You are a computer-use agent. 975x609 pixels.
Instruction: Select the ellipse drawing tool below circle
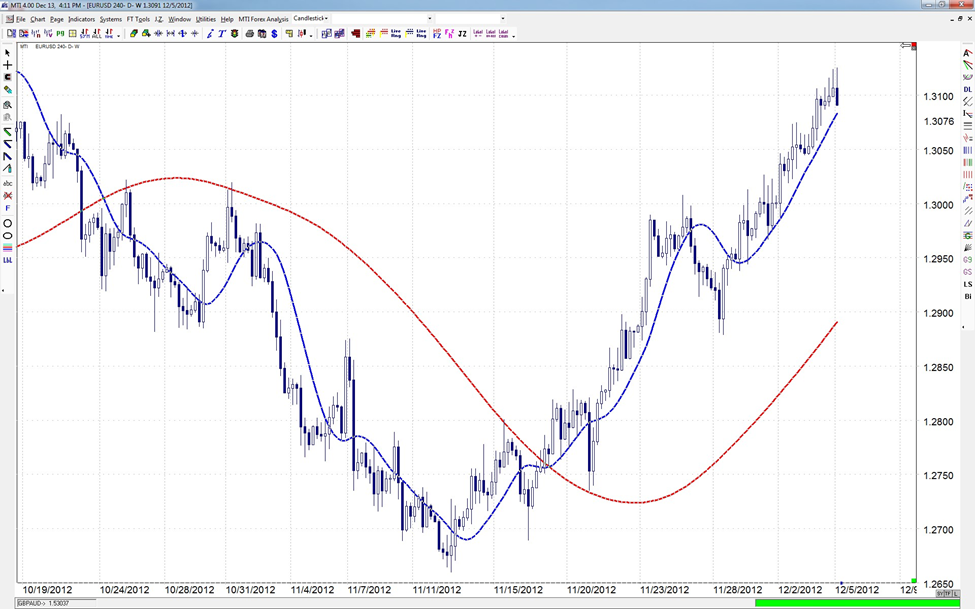pyautogui.click(x=7, y=236)
